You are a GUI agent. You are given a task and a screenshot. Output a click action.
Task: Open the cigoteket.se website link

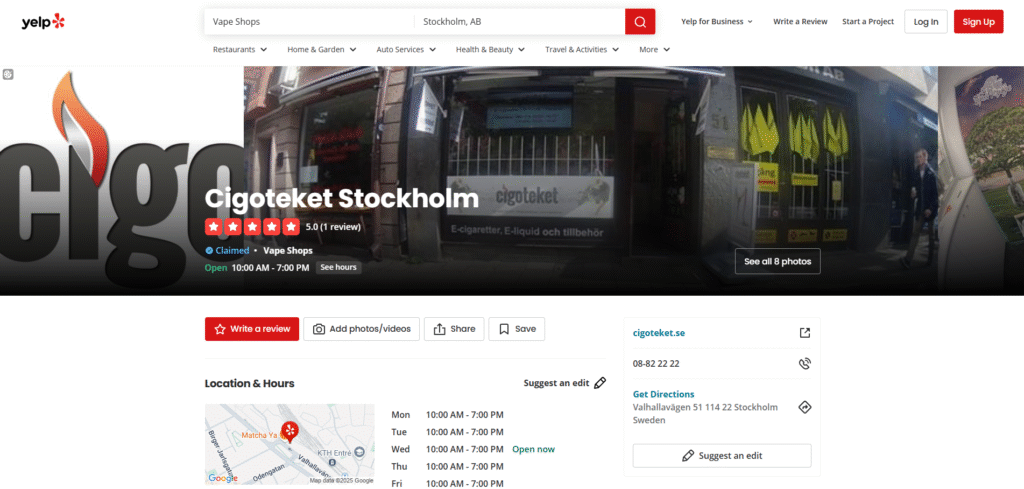point(659,333)
